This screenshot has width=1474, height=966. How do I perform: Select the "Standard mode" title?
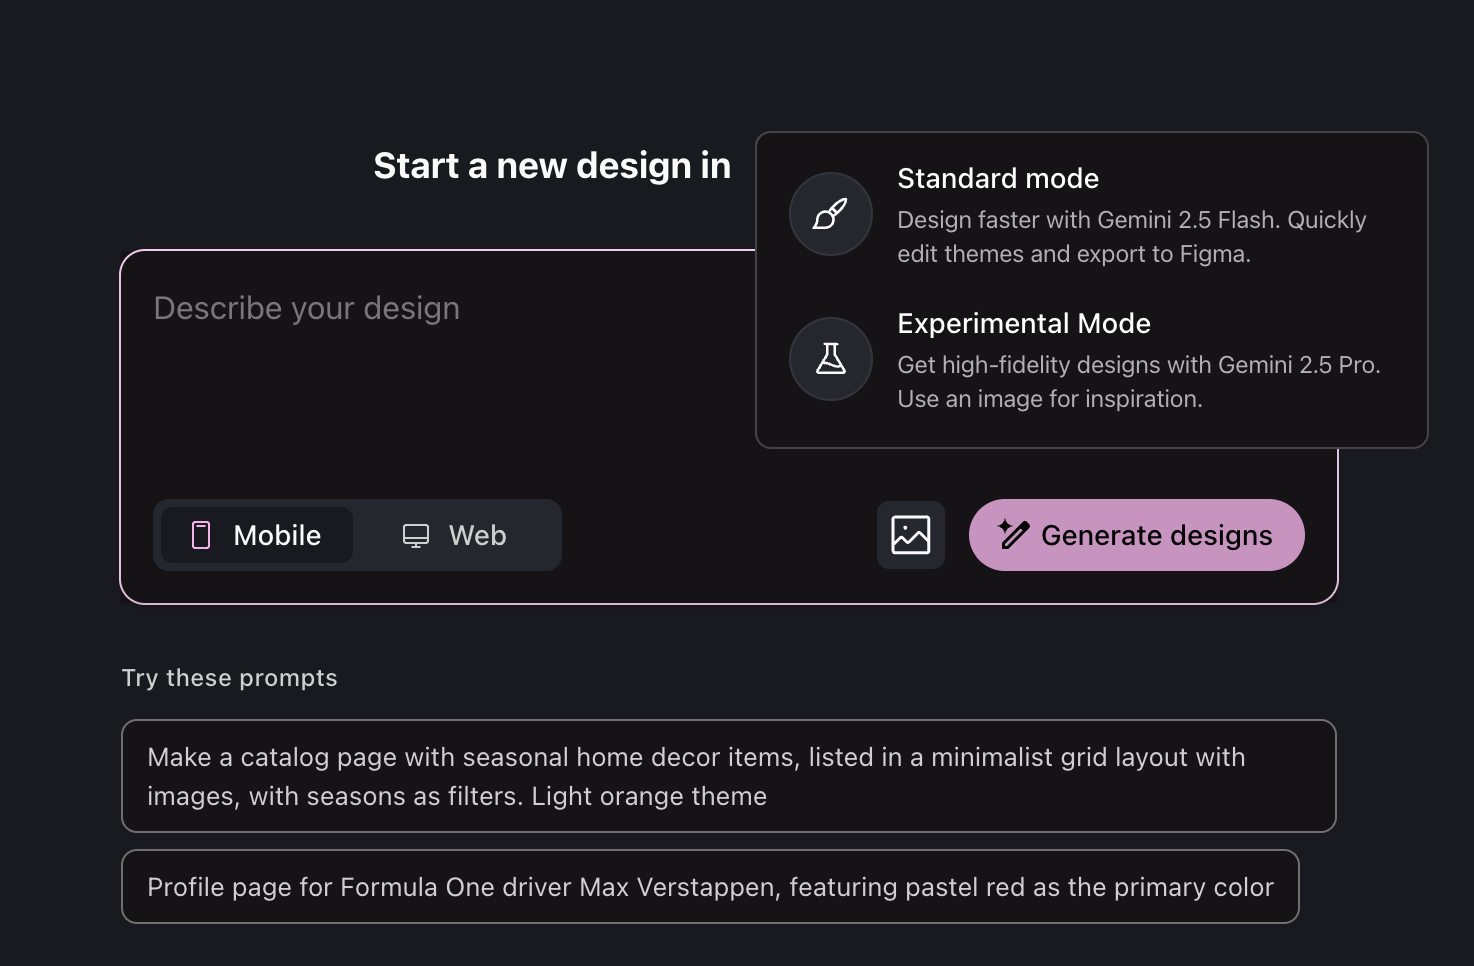(x=997, y=178)
